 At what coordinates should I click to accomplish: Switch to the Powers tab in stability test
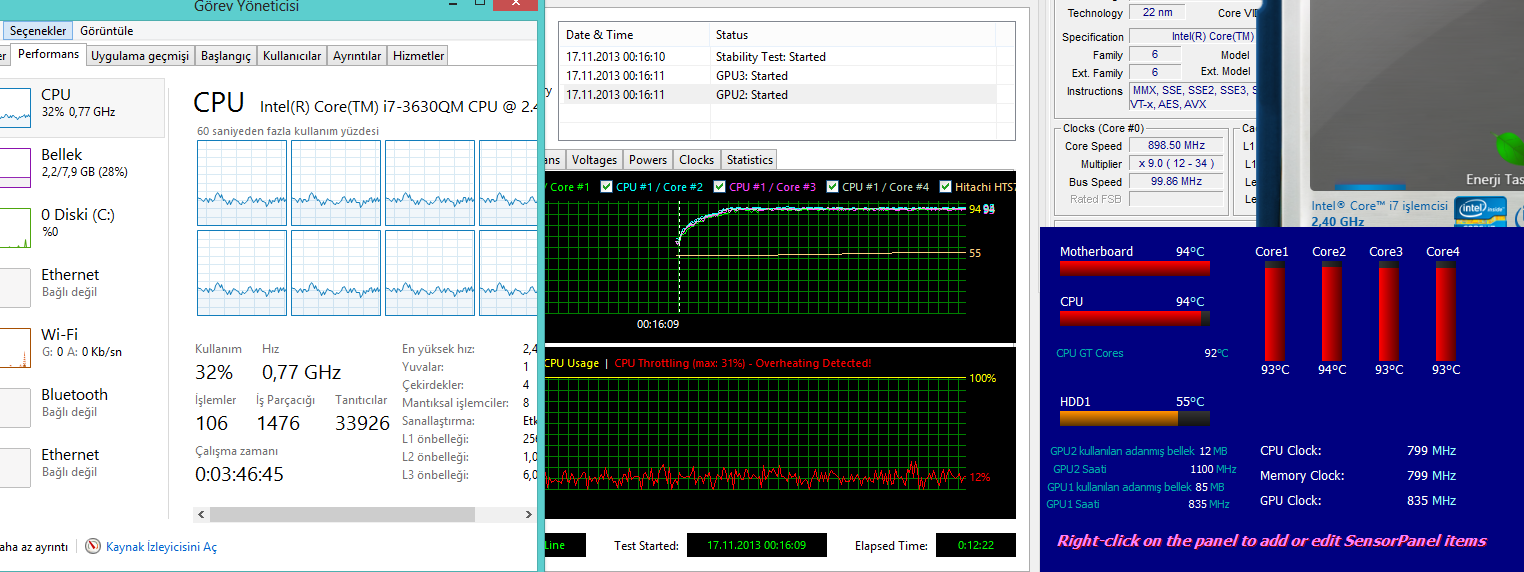click(x=648, y=160)
